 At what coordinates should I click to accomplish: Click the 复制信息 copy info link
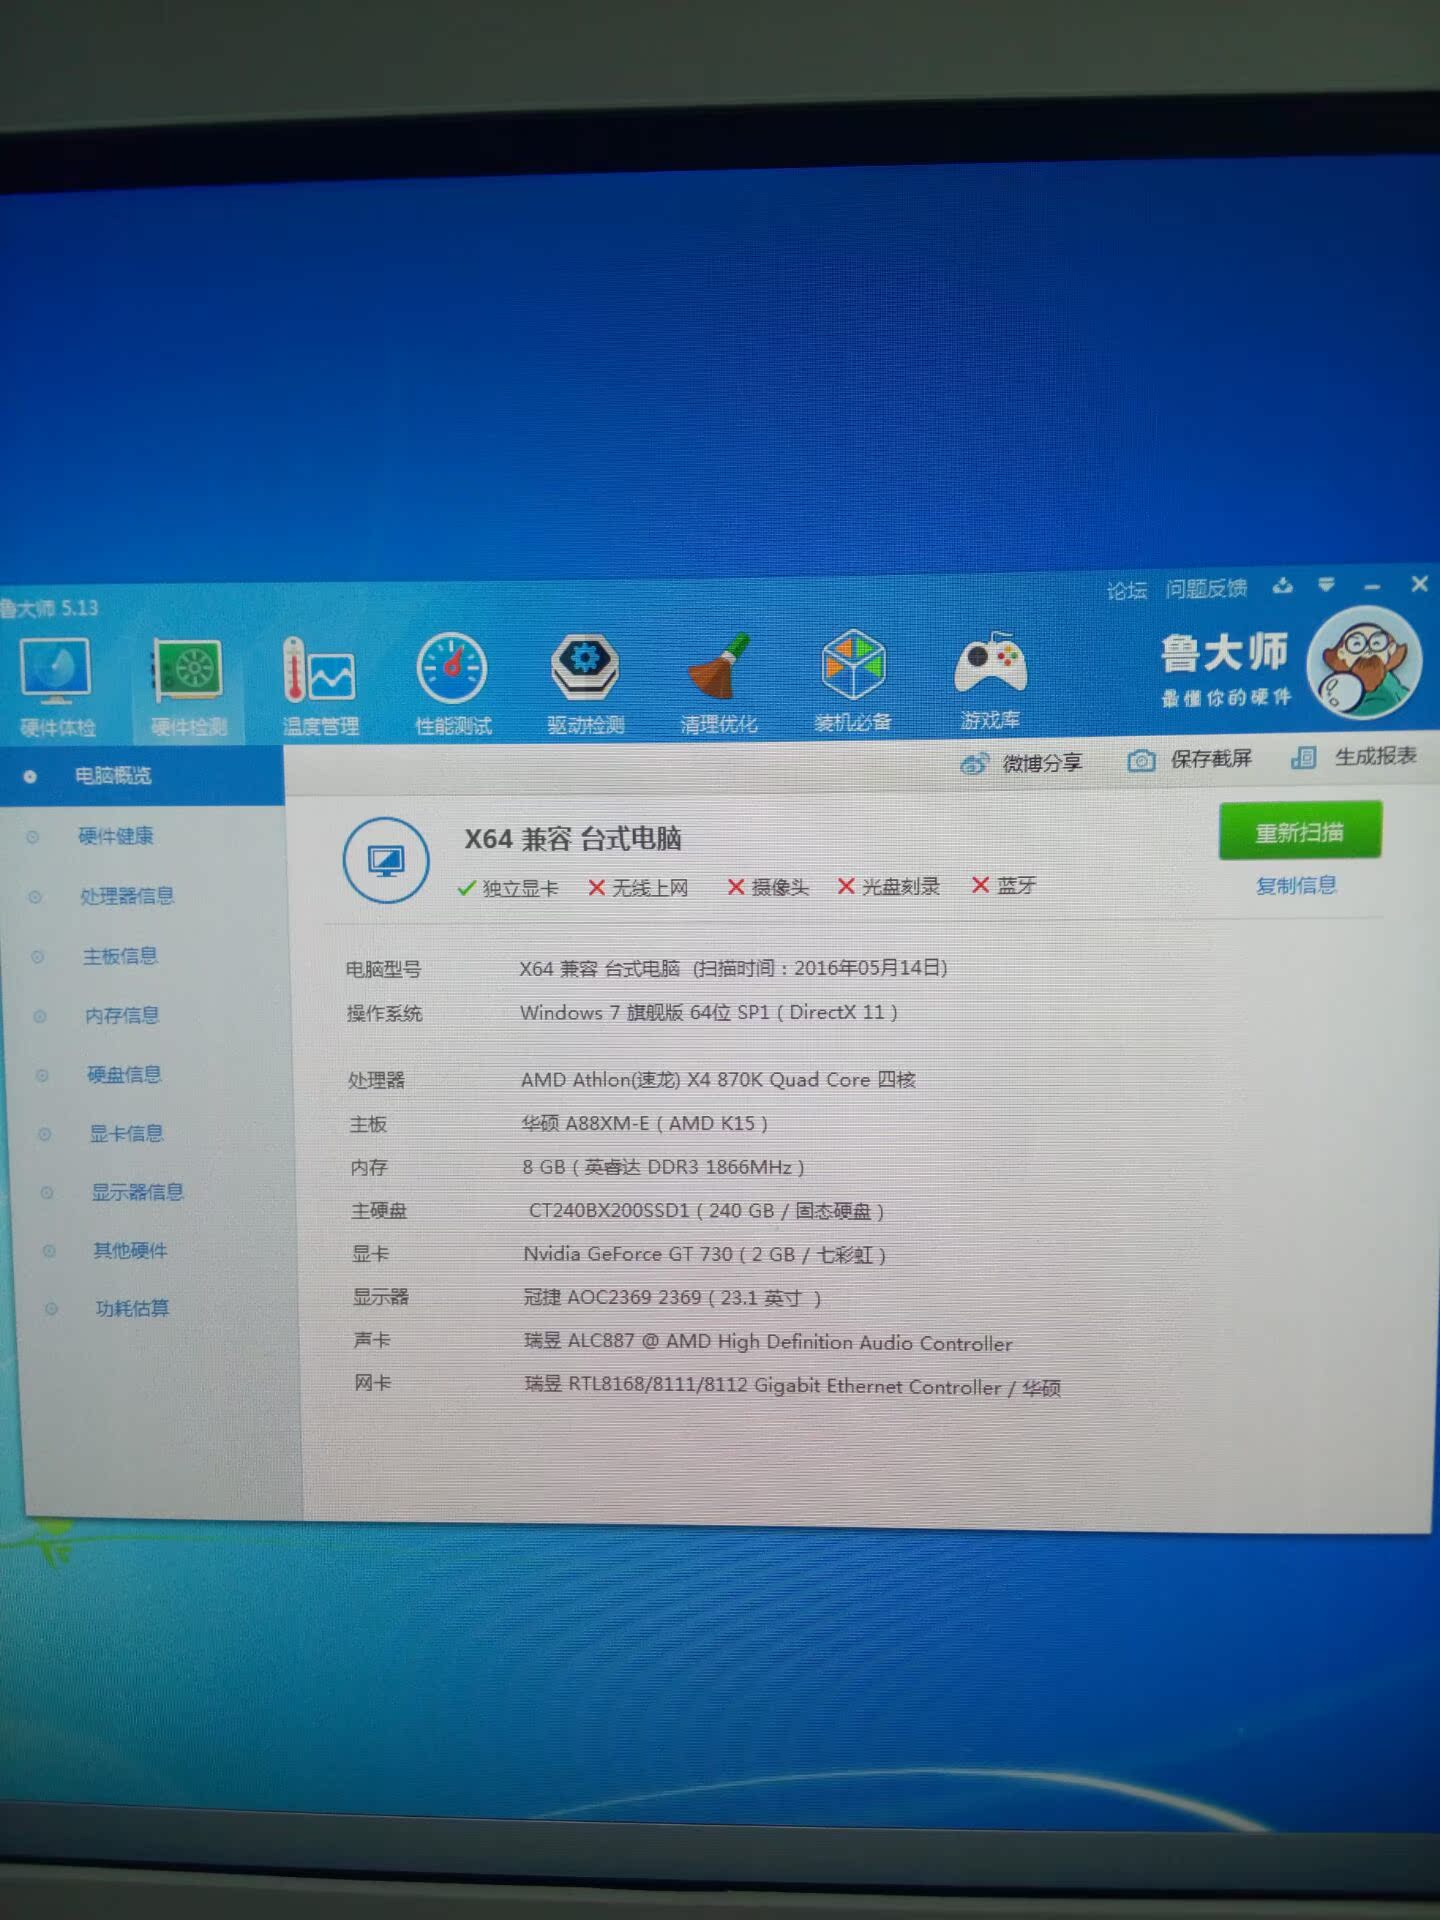pos(1296,886)
